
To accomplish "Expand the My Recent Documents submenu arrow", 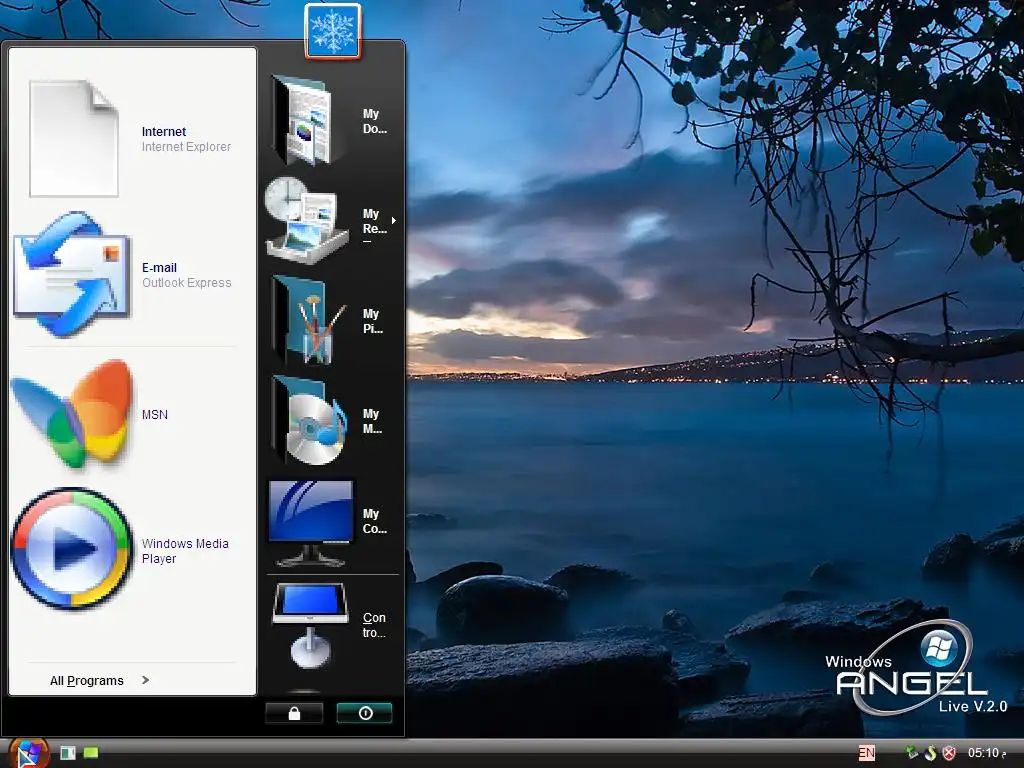I will click(393, 221).
